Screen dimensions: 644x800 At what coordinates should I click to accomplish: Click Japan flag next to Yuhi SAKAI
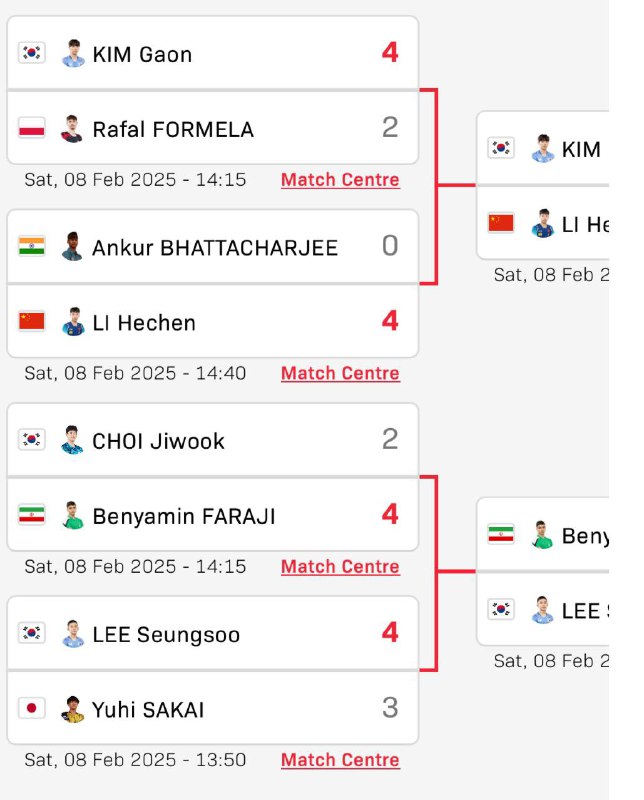pyautogui.click(x=32, y=708)
